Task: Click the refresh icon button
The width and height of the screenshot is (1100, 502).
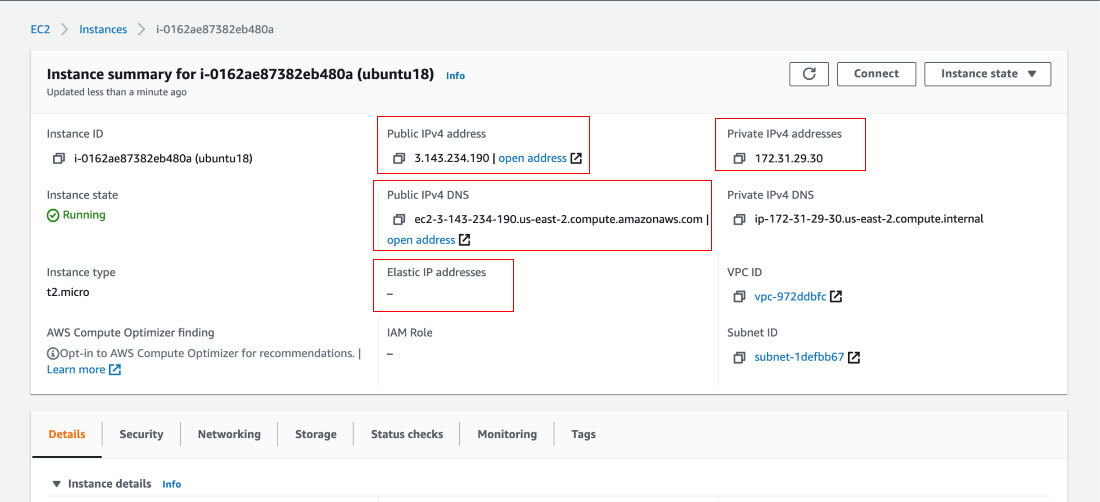Action: 808,74
